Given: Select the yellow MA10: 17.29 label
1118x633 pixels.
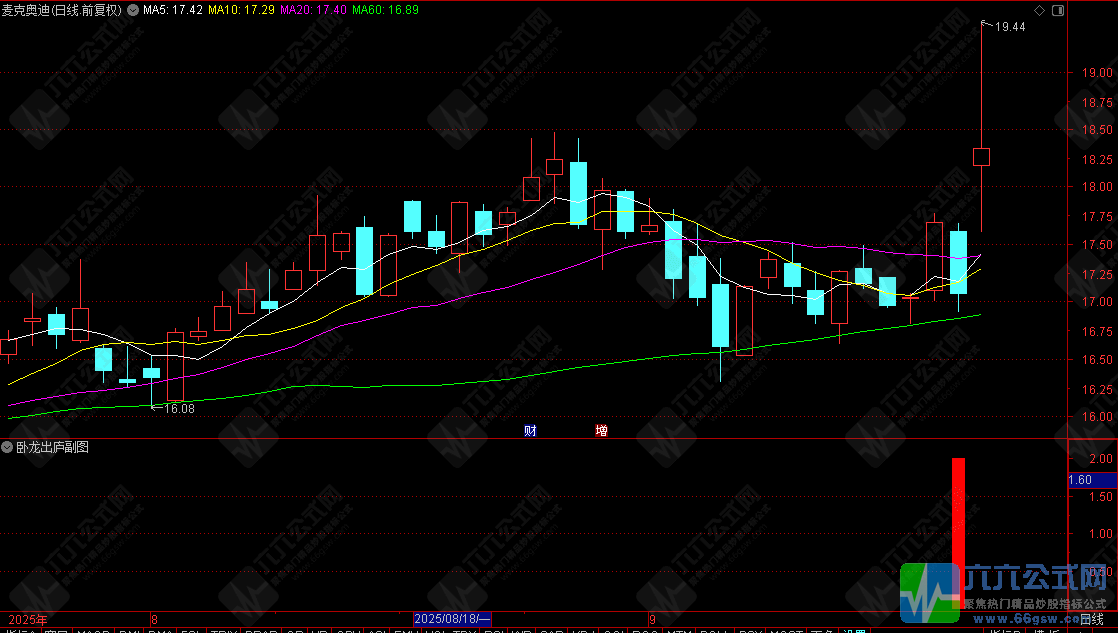Looking at the screenshot, I should click(x=241, y=10).
